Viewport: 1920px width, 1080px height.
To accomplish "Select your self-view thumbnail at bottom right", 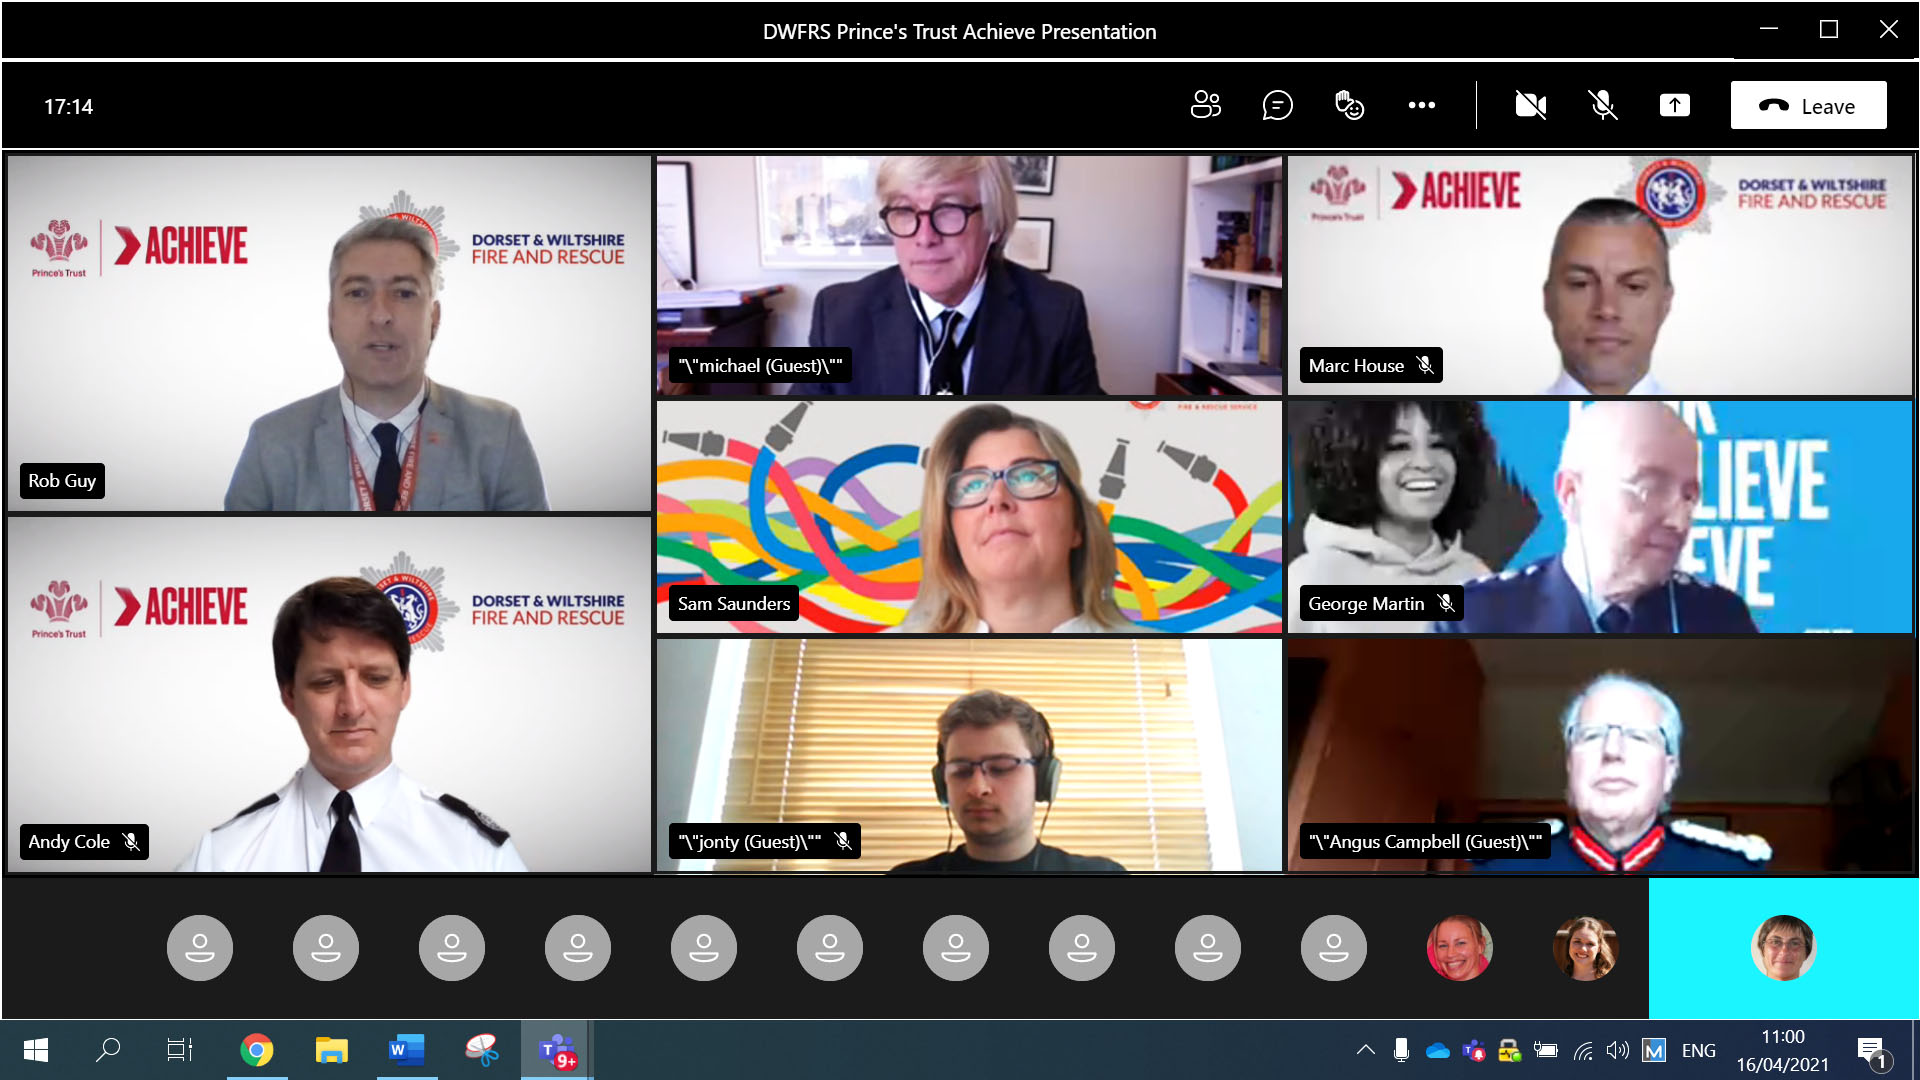I will pyautogui.click(x=1784, y=948).
